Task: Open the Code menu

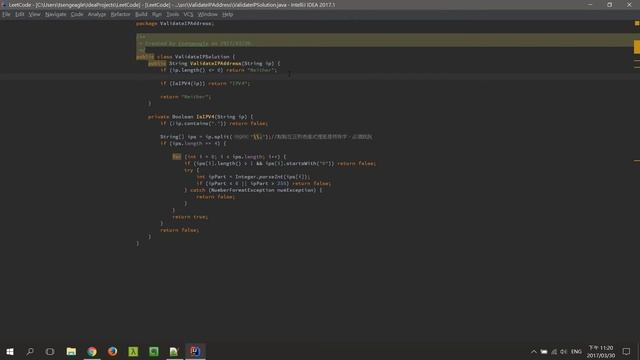Action: [x=77, y=14]
